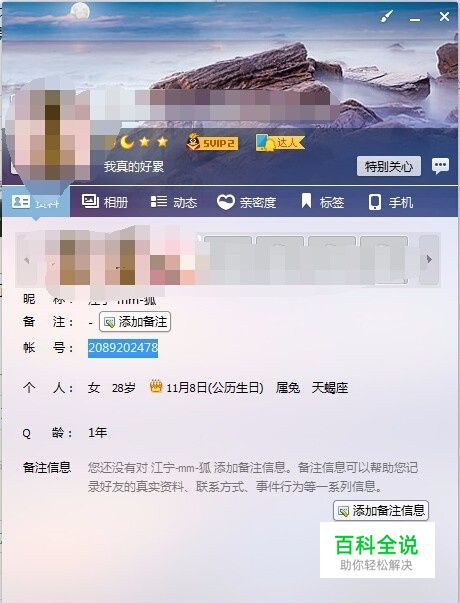
Task: Open the 相册 album tab
Action: (x=105, y=202)
